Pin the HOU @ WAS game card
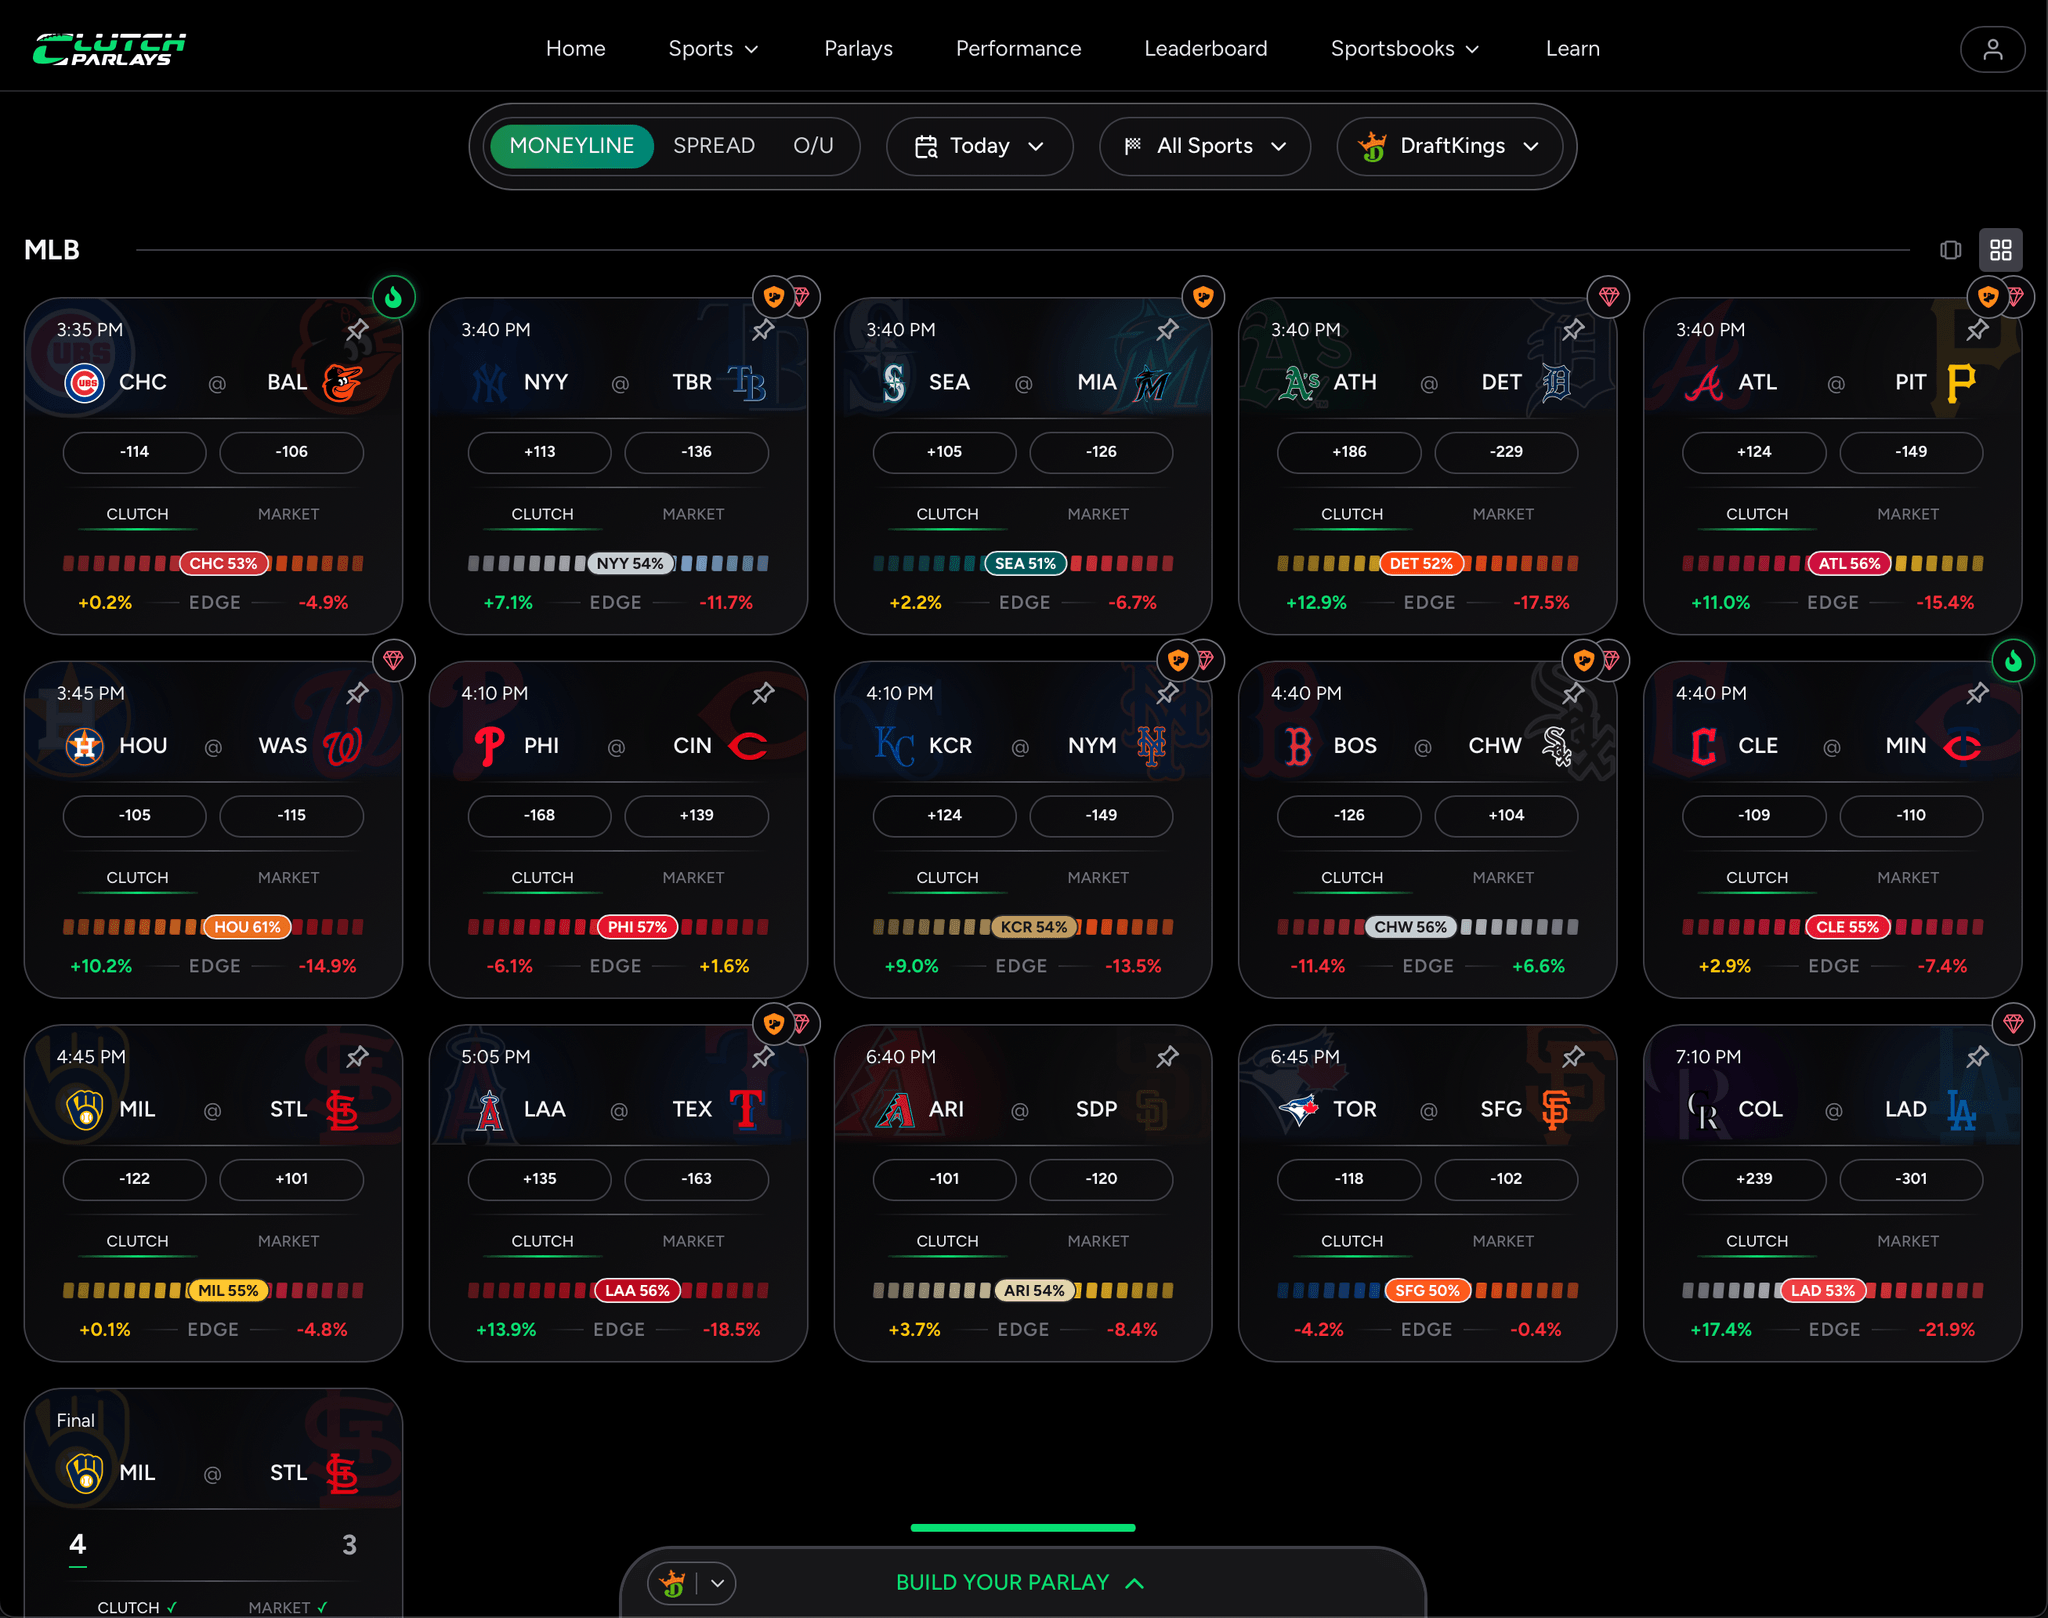Viewport: 2048px width, 1618px height. pos(357,693)
